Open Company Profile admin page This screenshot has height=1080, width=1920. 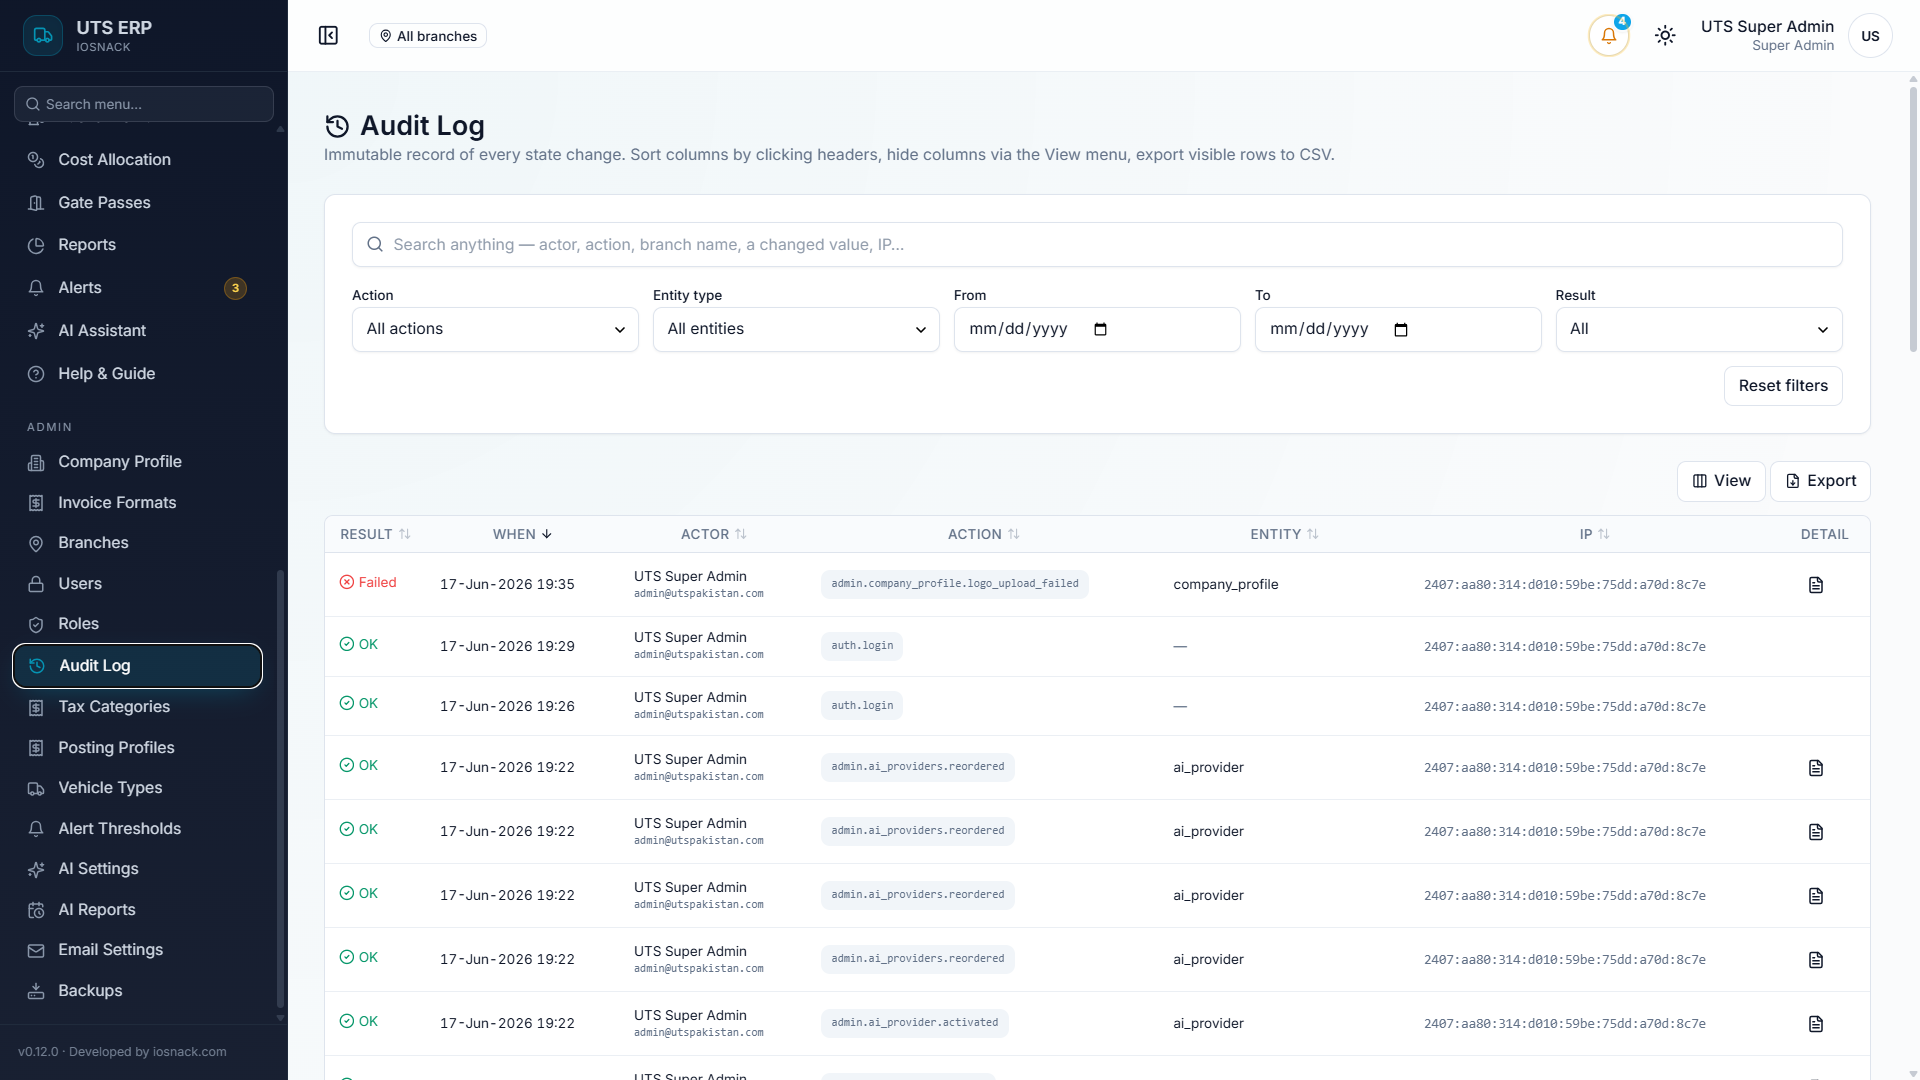click(x=138, y=462)
